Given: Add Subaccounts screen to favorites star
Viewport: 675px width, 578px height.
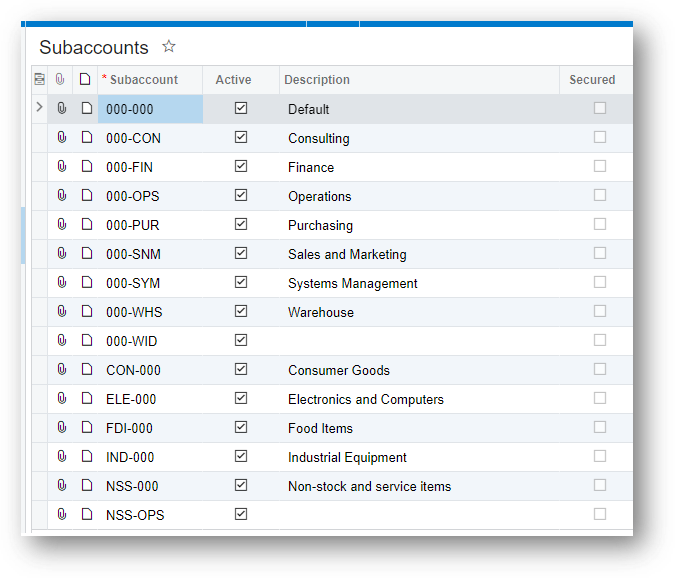Looking at the screenshot, I should click(x=169, y=46).
